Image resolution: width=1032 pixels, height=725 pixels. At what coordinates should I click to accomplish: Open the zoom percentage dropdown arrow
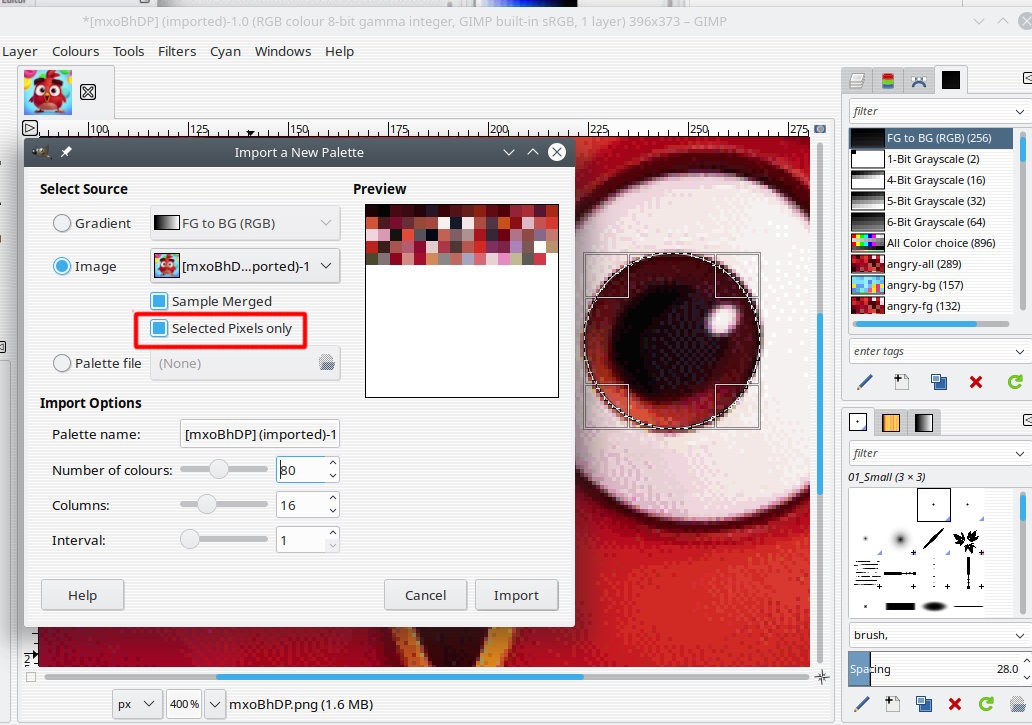pos(215,704)
